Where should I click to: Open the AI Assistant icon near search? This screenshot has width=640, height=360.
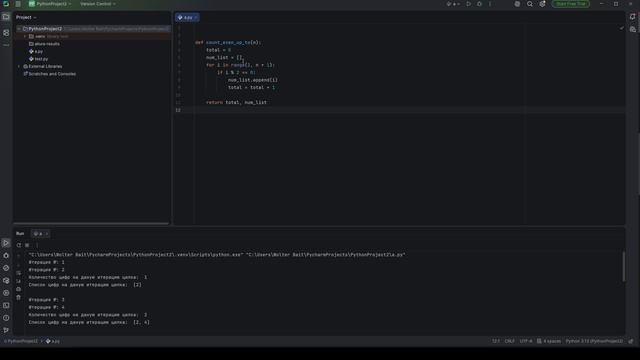[517, 4]
